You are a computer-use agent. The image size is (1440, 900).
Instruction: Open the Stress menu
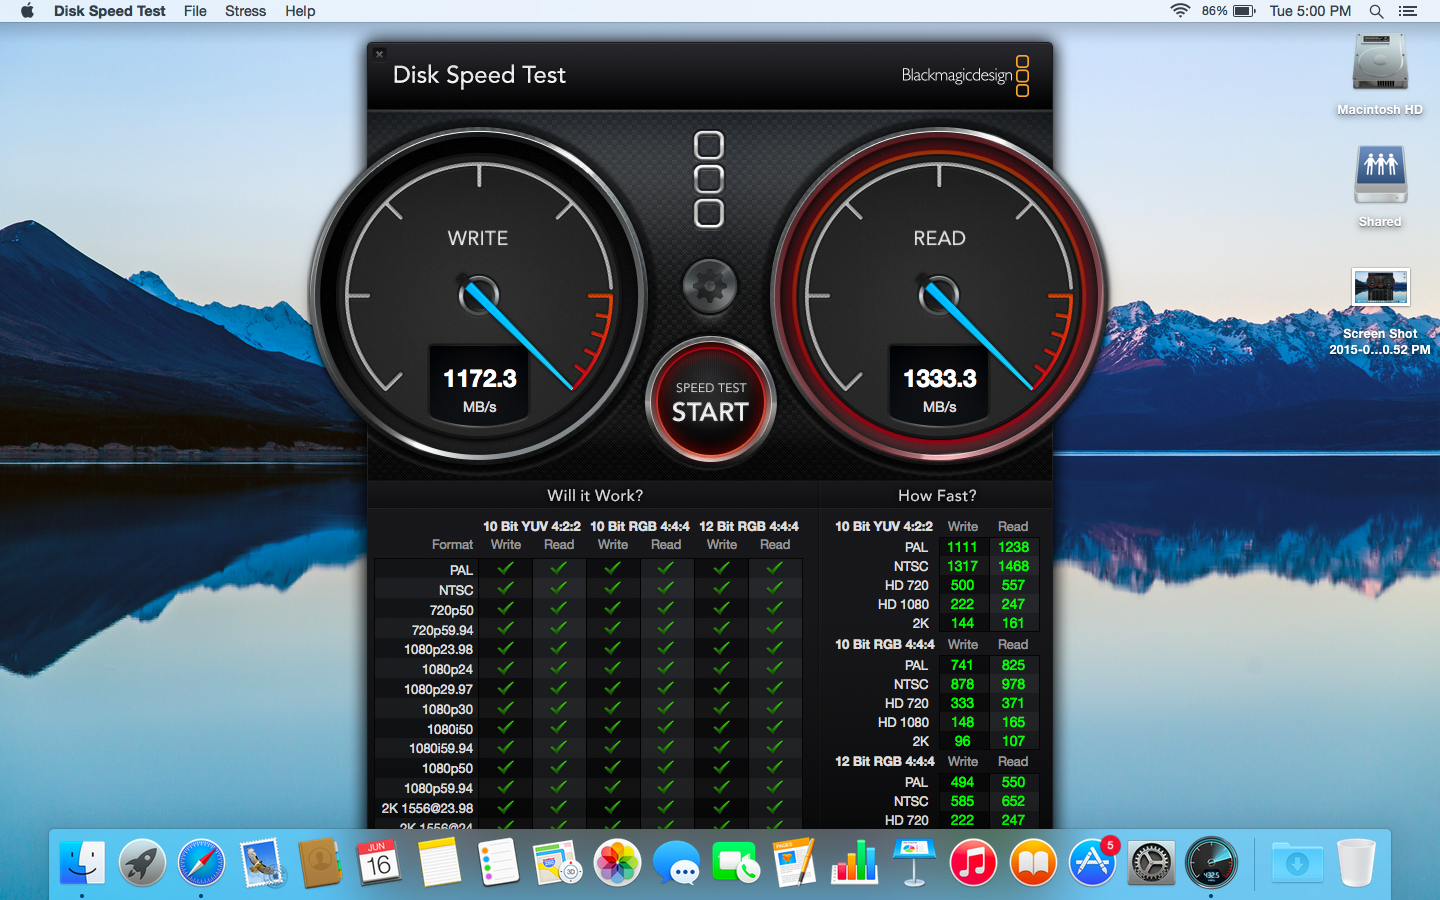pos(245,11)
